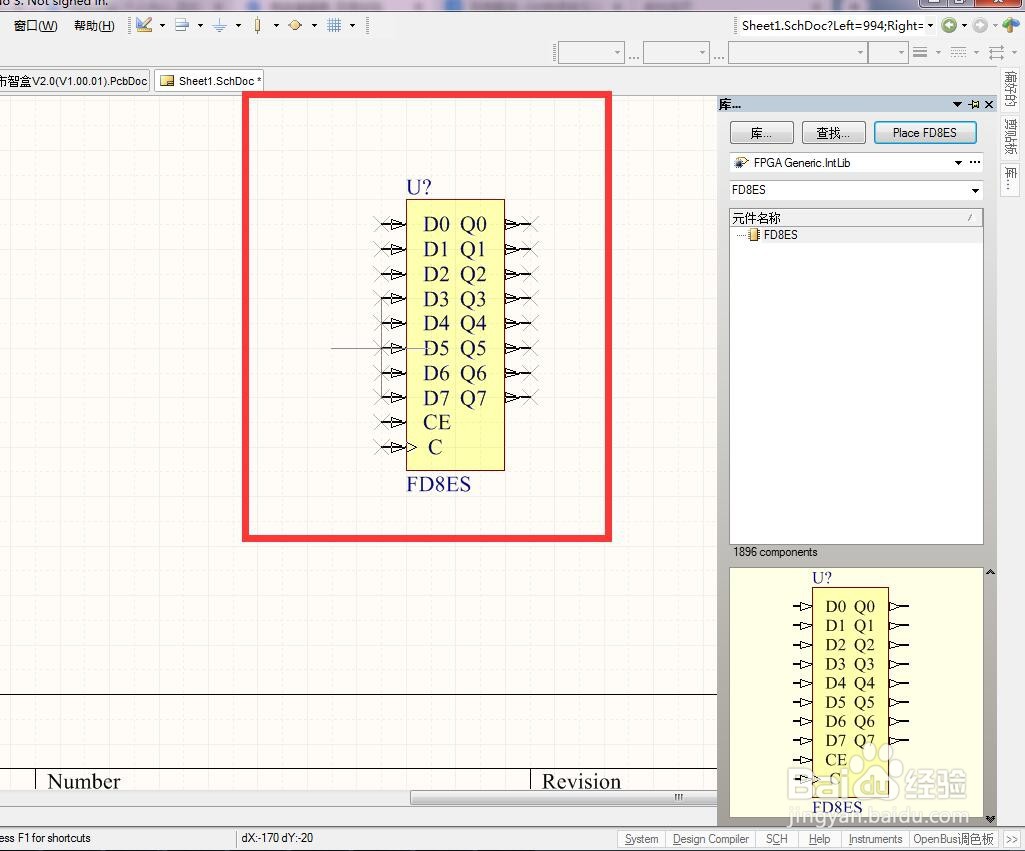Sort by 元件名称 column header
This screenshot has height=851, width=1025.
[x=856, y=218]
